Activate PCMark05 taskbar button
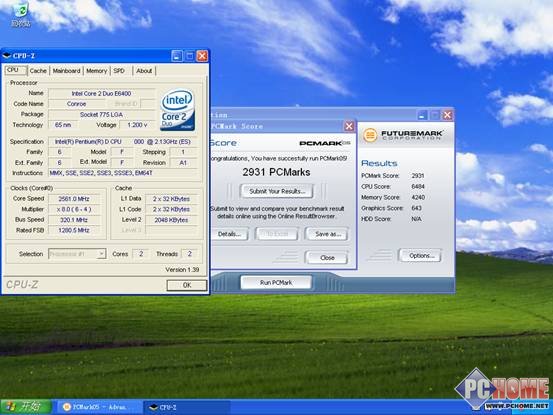Screen dimensions: 553x415 tap(100, 407)
